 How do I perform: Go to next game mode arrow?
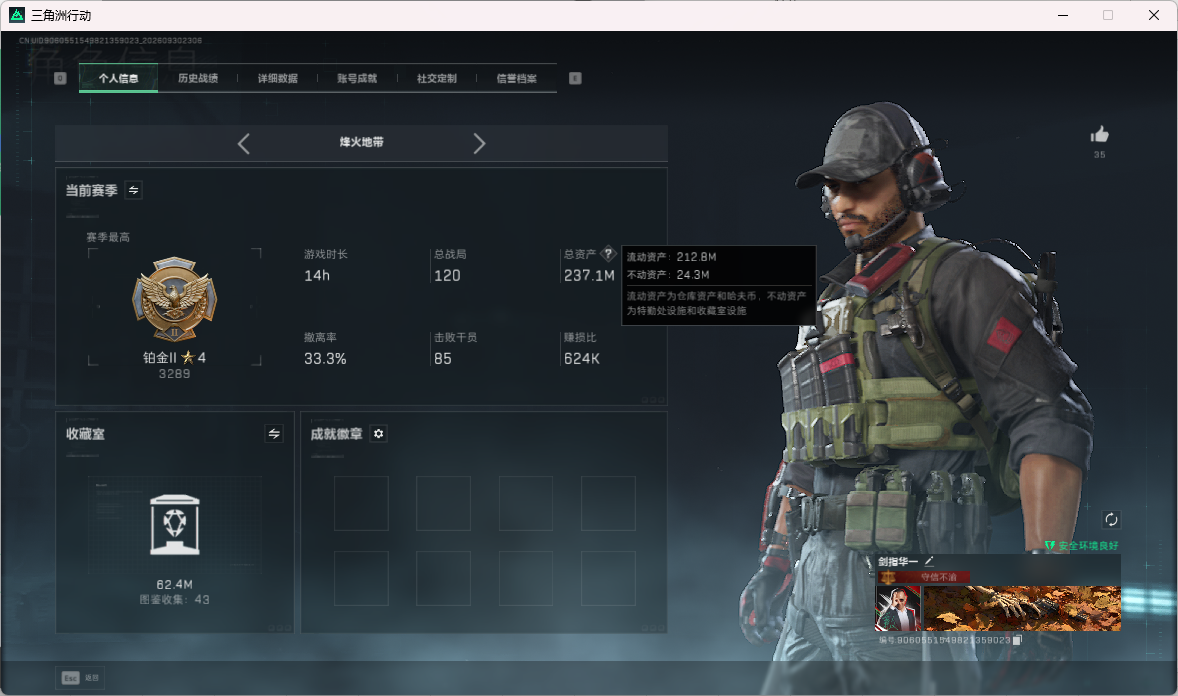tap(479, 144)
